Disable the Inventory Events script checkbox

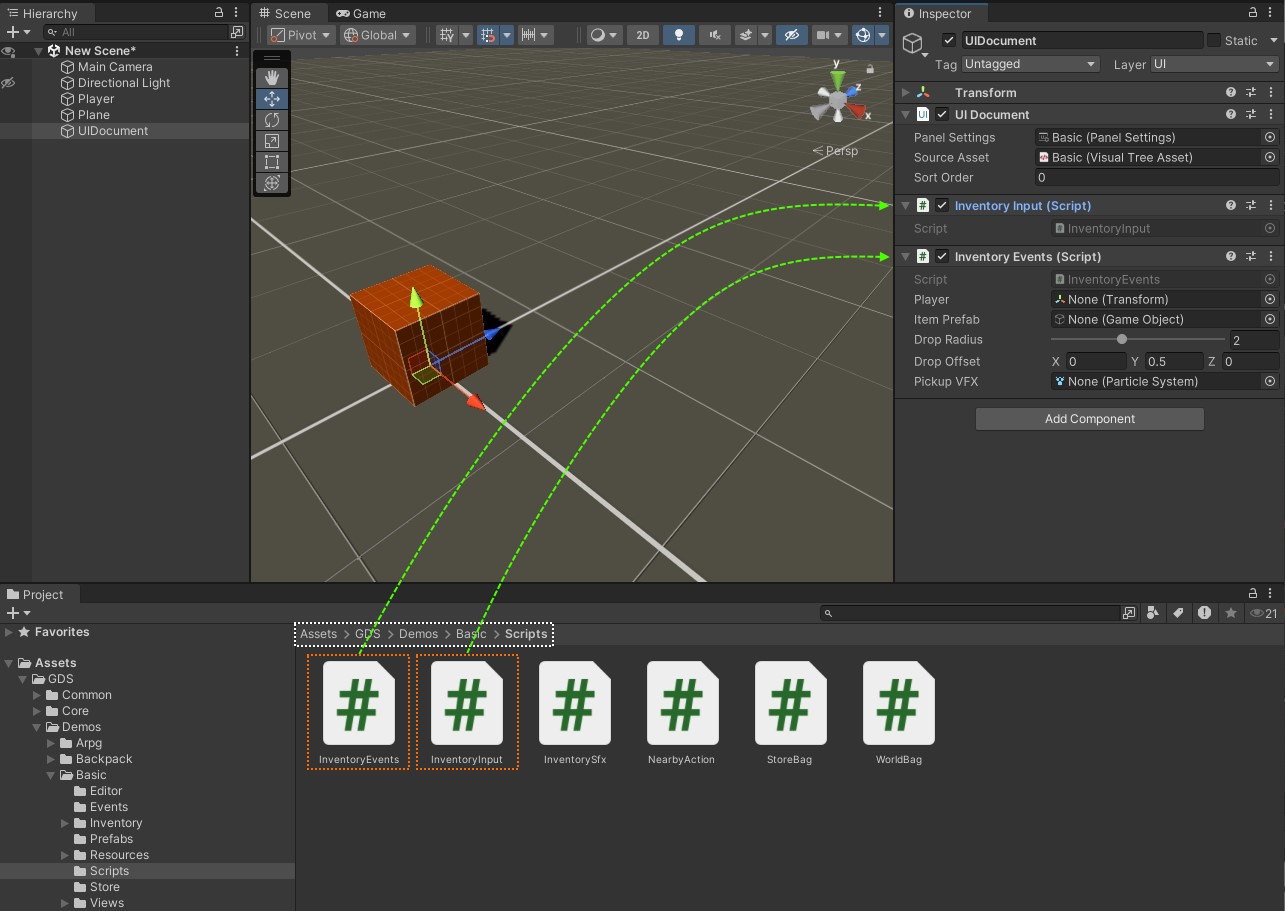(942, 257)
